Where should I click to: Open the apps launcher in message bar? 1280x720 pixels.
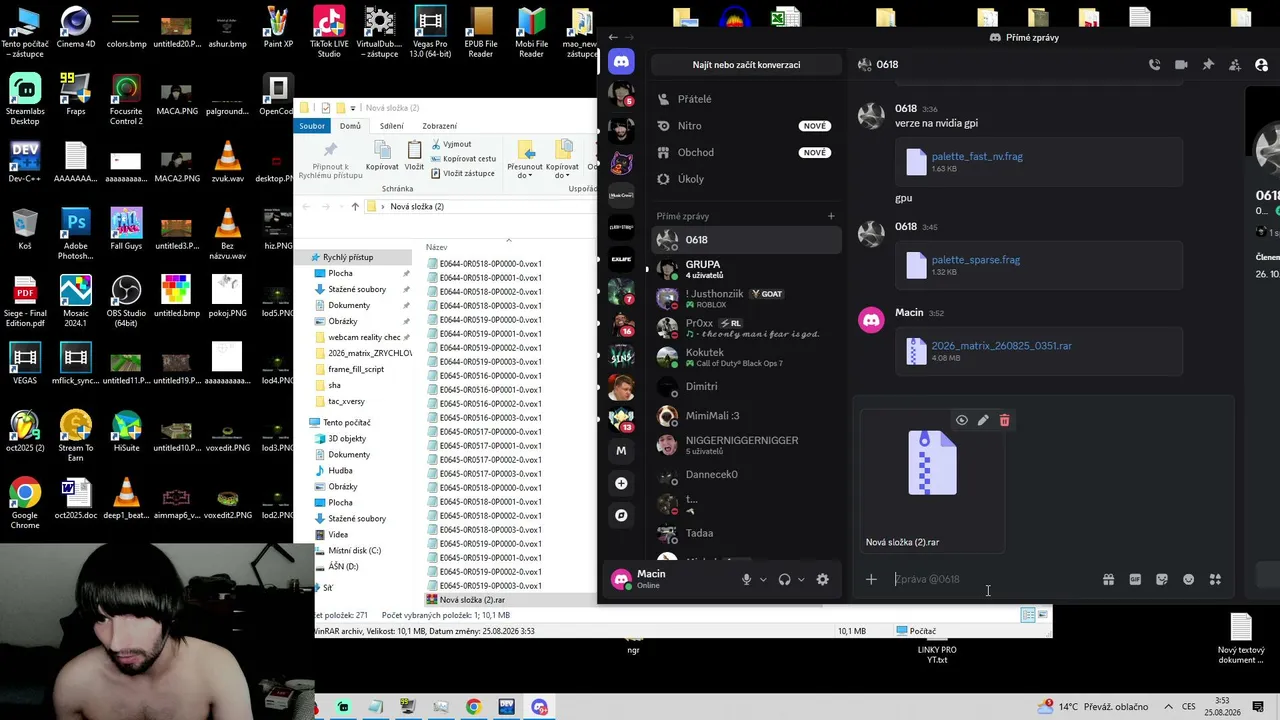click(1216, 579)
